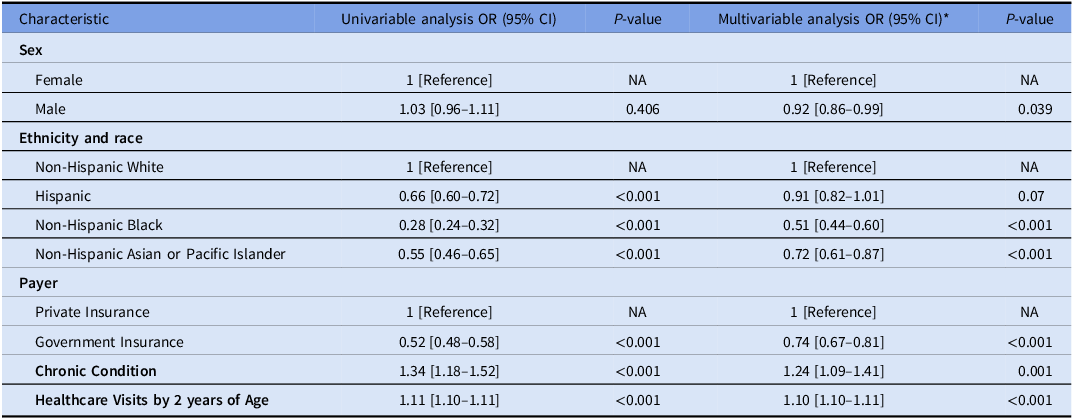Screen dimensions: 1073x419
Task: Click Healthcare Visits by 2 years of Age
Action: coord(152,400)
